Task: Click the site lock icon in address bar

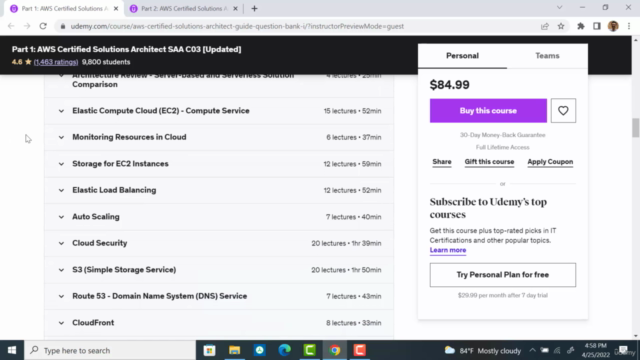Action: point(62,26)
